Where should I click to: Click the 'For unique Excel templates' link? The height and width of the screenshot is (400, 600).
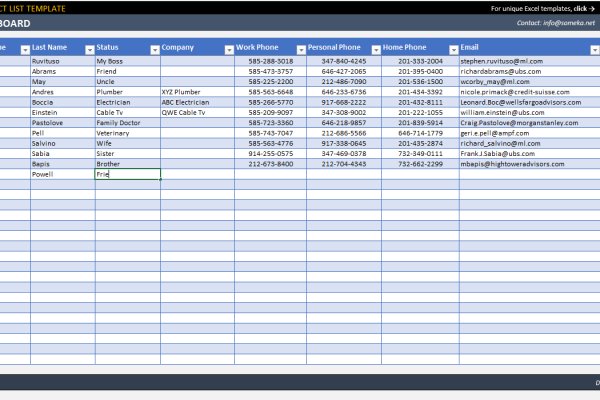pos(545,7)
